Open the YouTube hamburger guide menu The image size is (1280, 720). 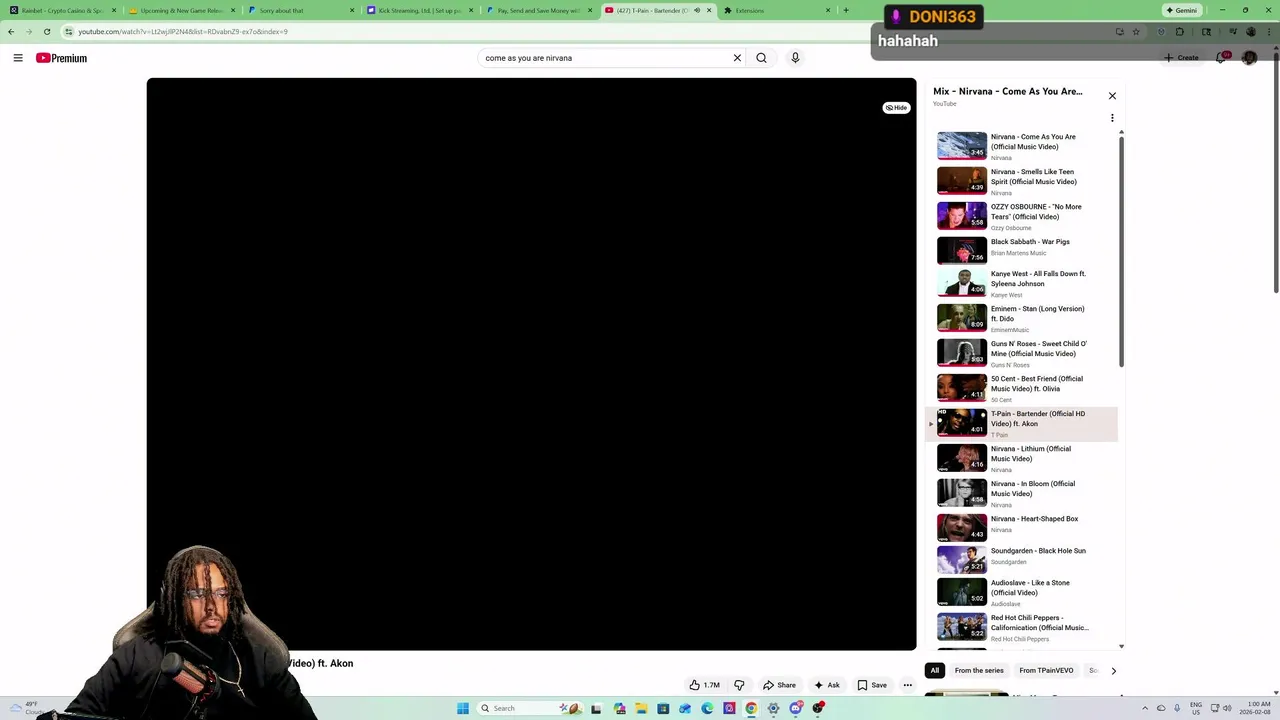18,58
